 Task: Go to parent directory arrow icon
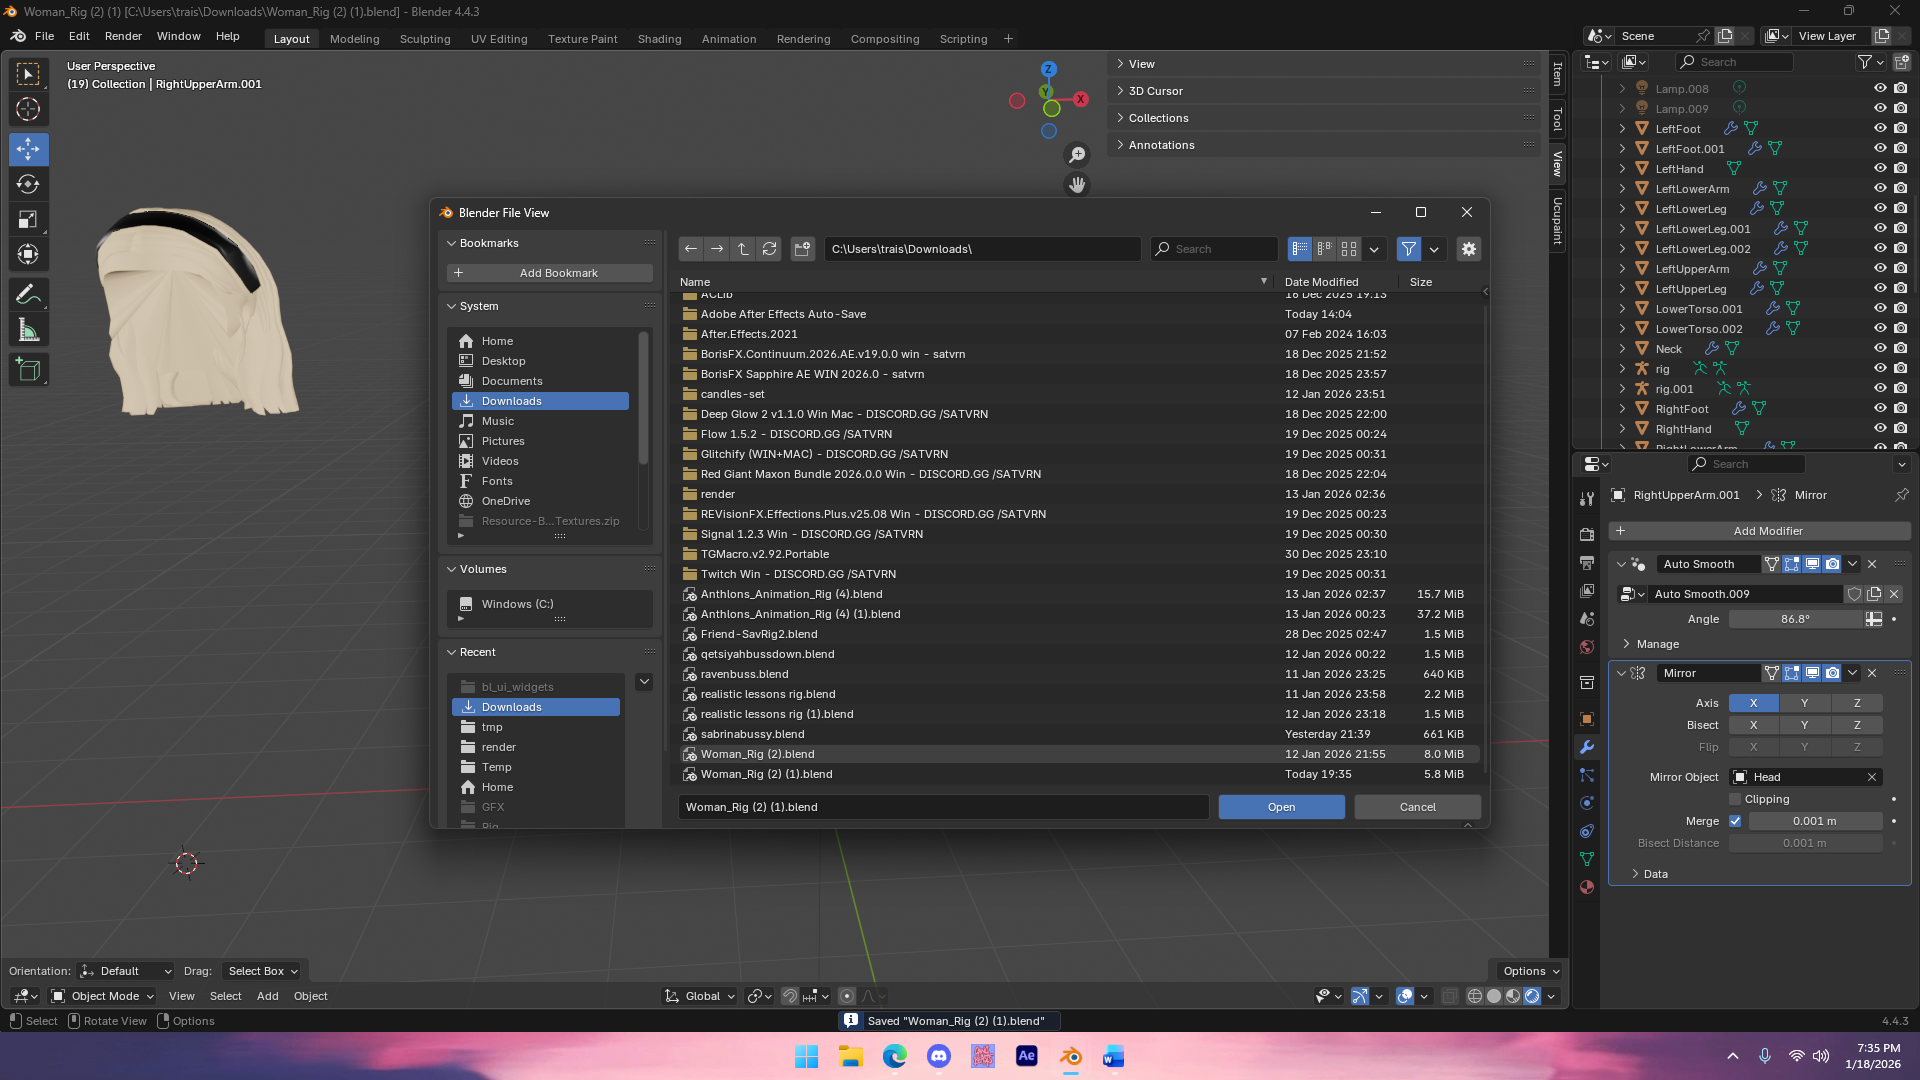point(743,249)
